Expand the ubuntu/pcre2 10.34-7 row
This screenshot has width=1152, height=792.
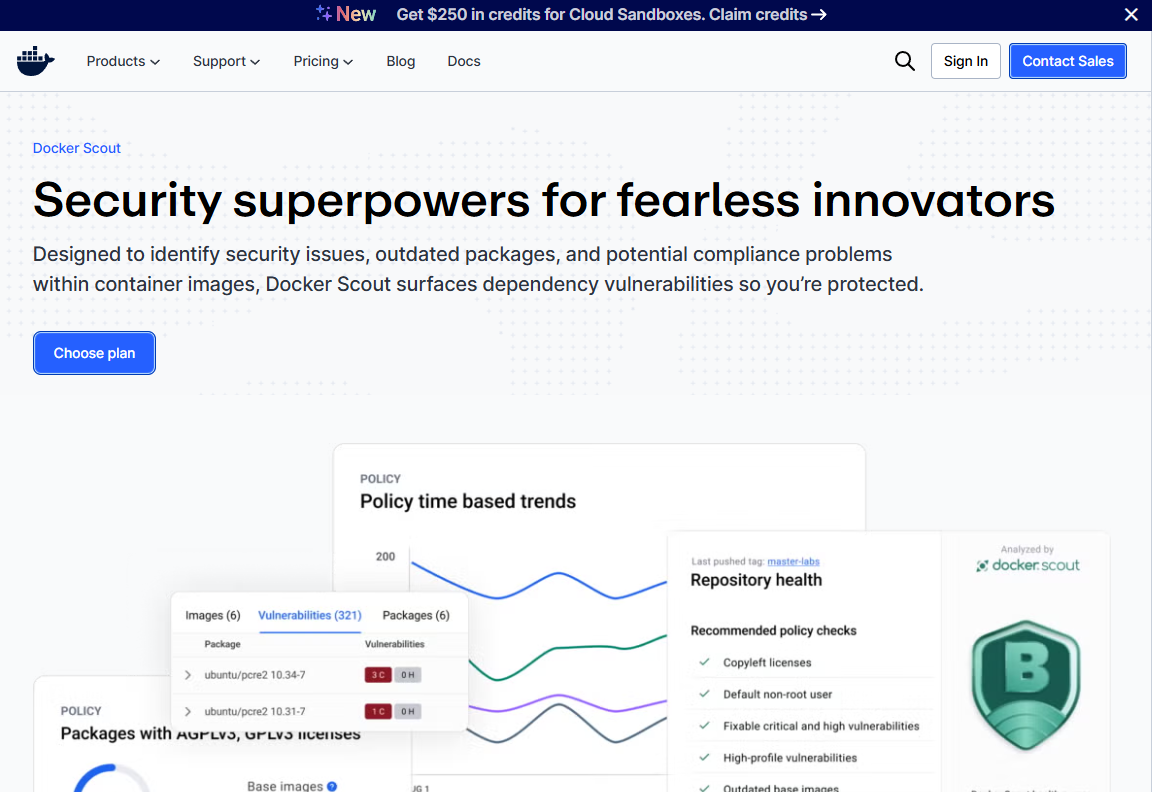click(x=188, y=674)
